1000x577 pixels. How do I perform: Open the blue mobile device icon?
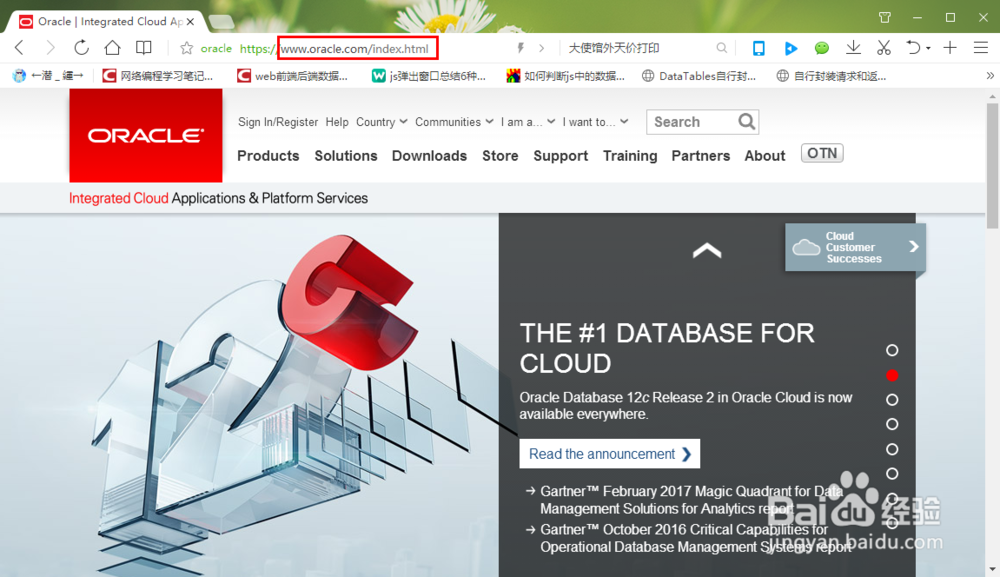(758, 48)
